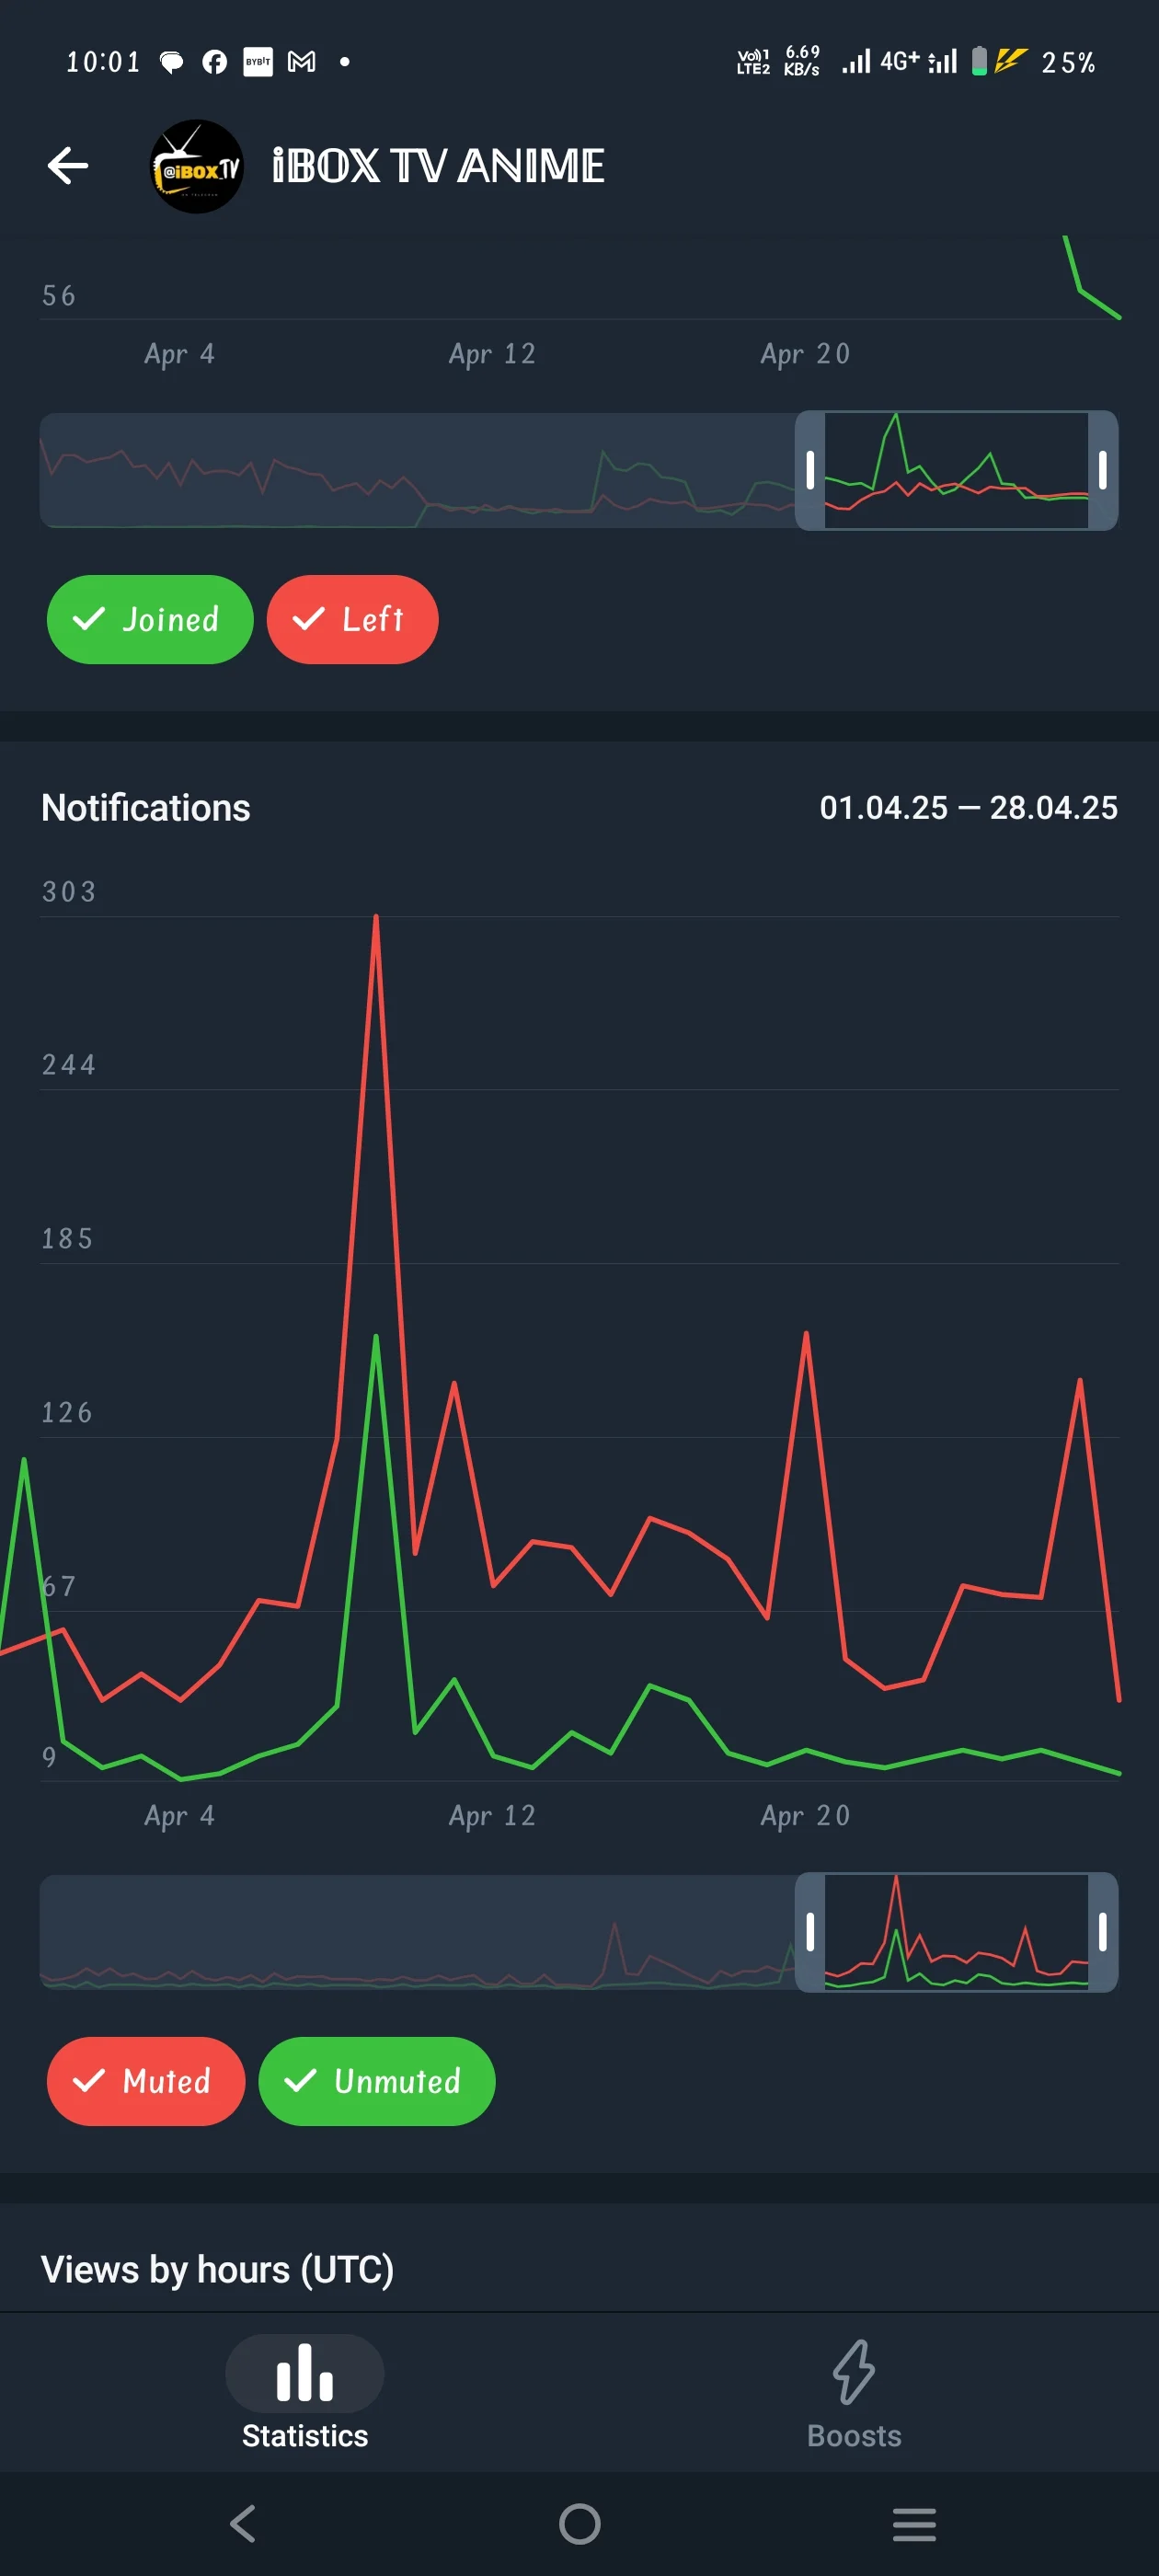Toggle the Left series filter
Image resolution: width=1159 pixels, height=2576 pixels.
click(x=352, y=619)
